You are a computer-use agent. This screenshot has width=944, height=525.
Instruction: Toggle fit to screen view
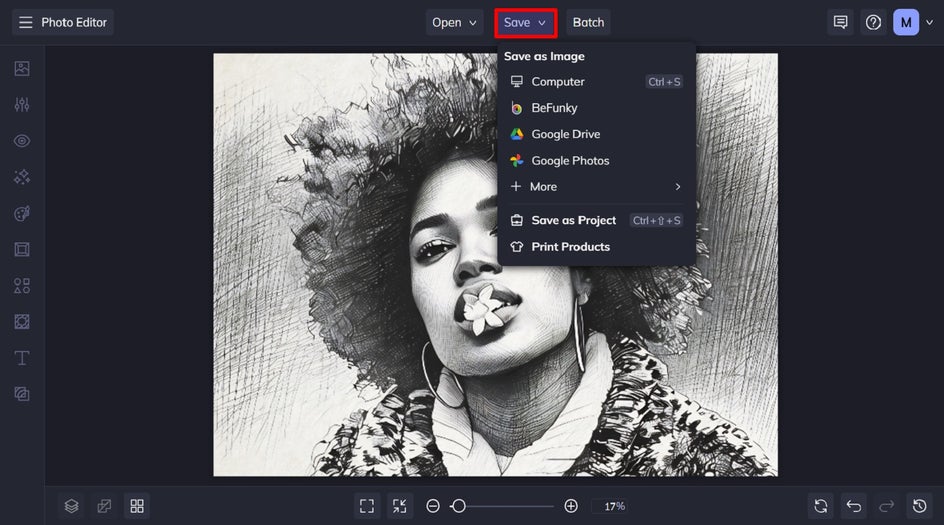[367, 506]
